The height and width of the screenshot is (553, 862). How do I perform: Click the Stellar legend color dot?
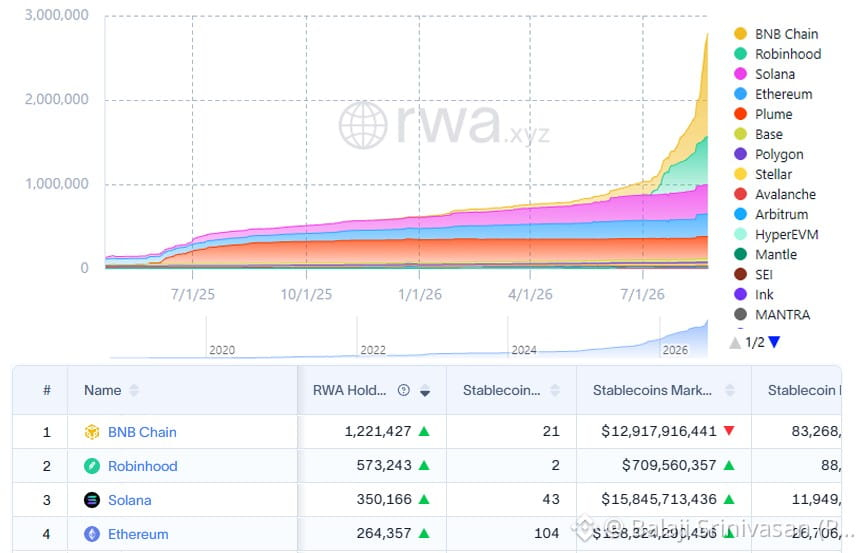click(741, 174)
